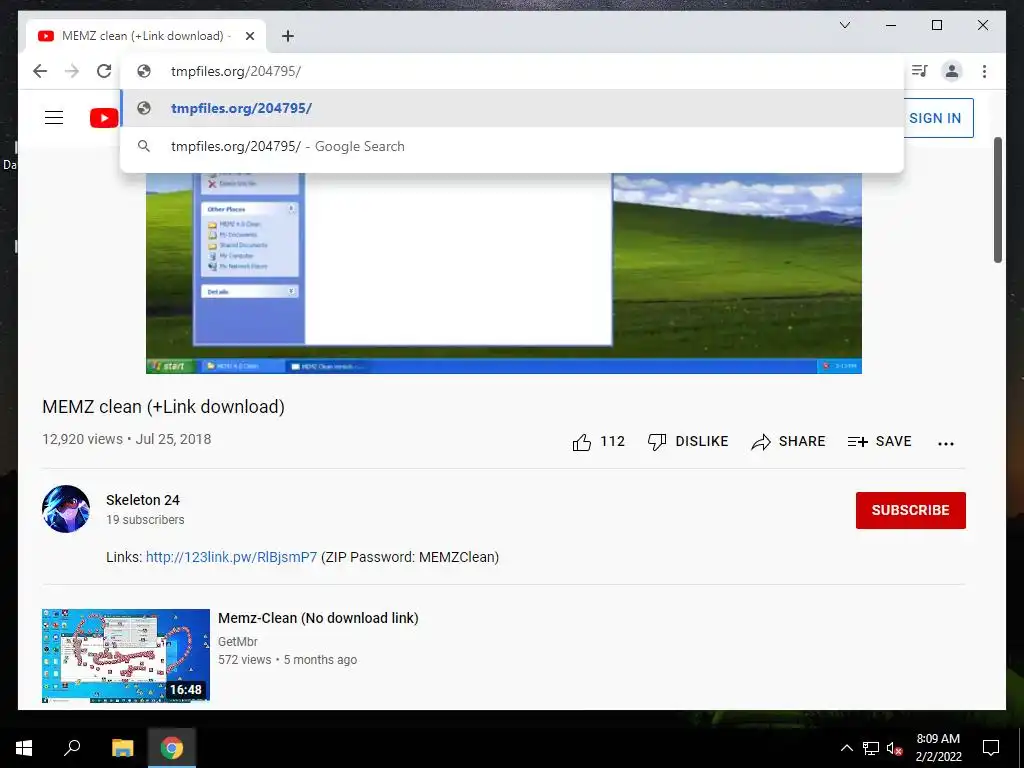This screenshot has width=1024, height=768.
Task: Open Windows taskbar search
Action: pyautogui.click(x=72, y=747)
